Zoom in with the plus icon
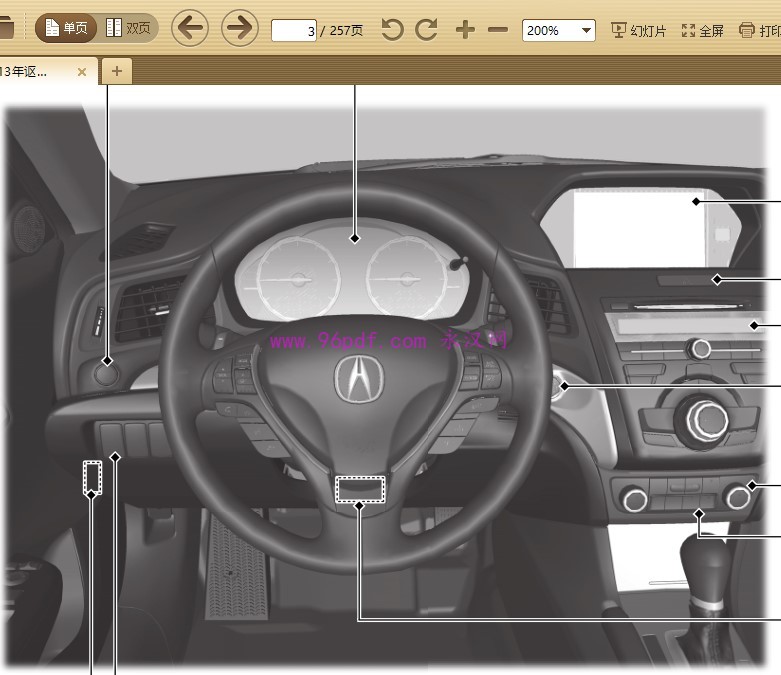Viewport: 781px width, 675px height. coord(465,30)
